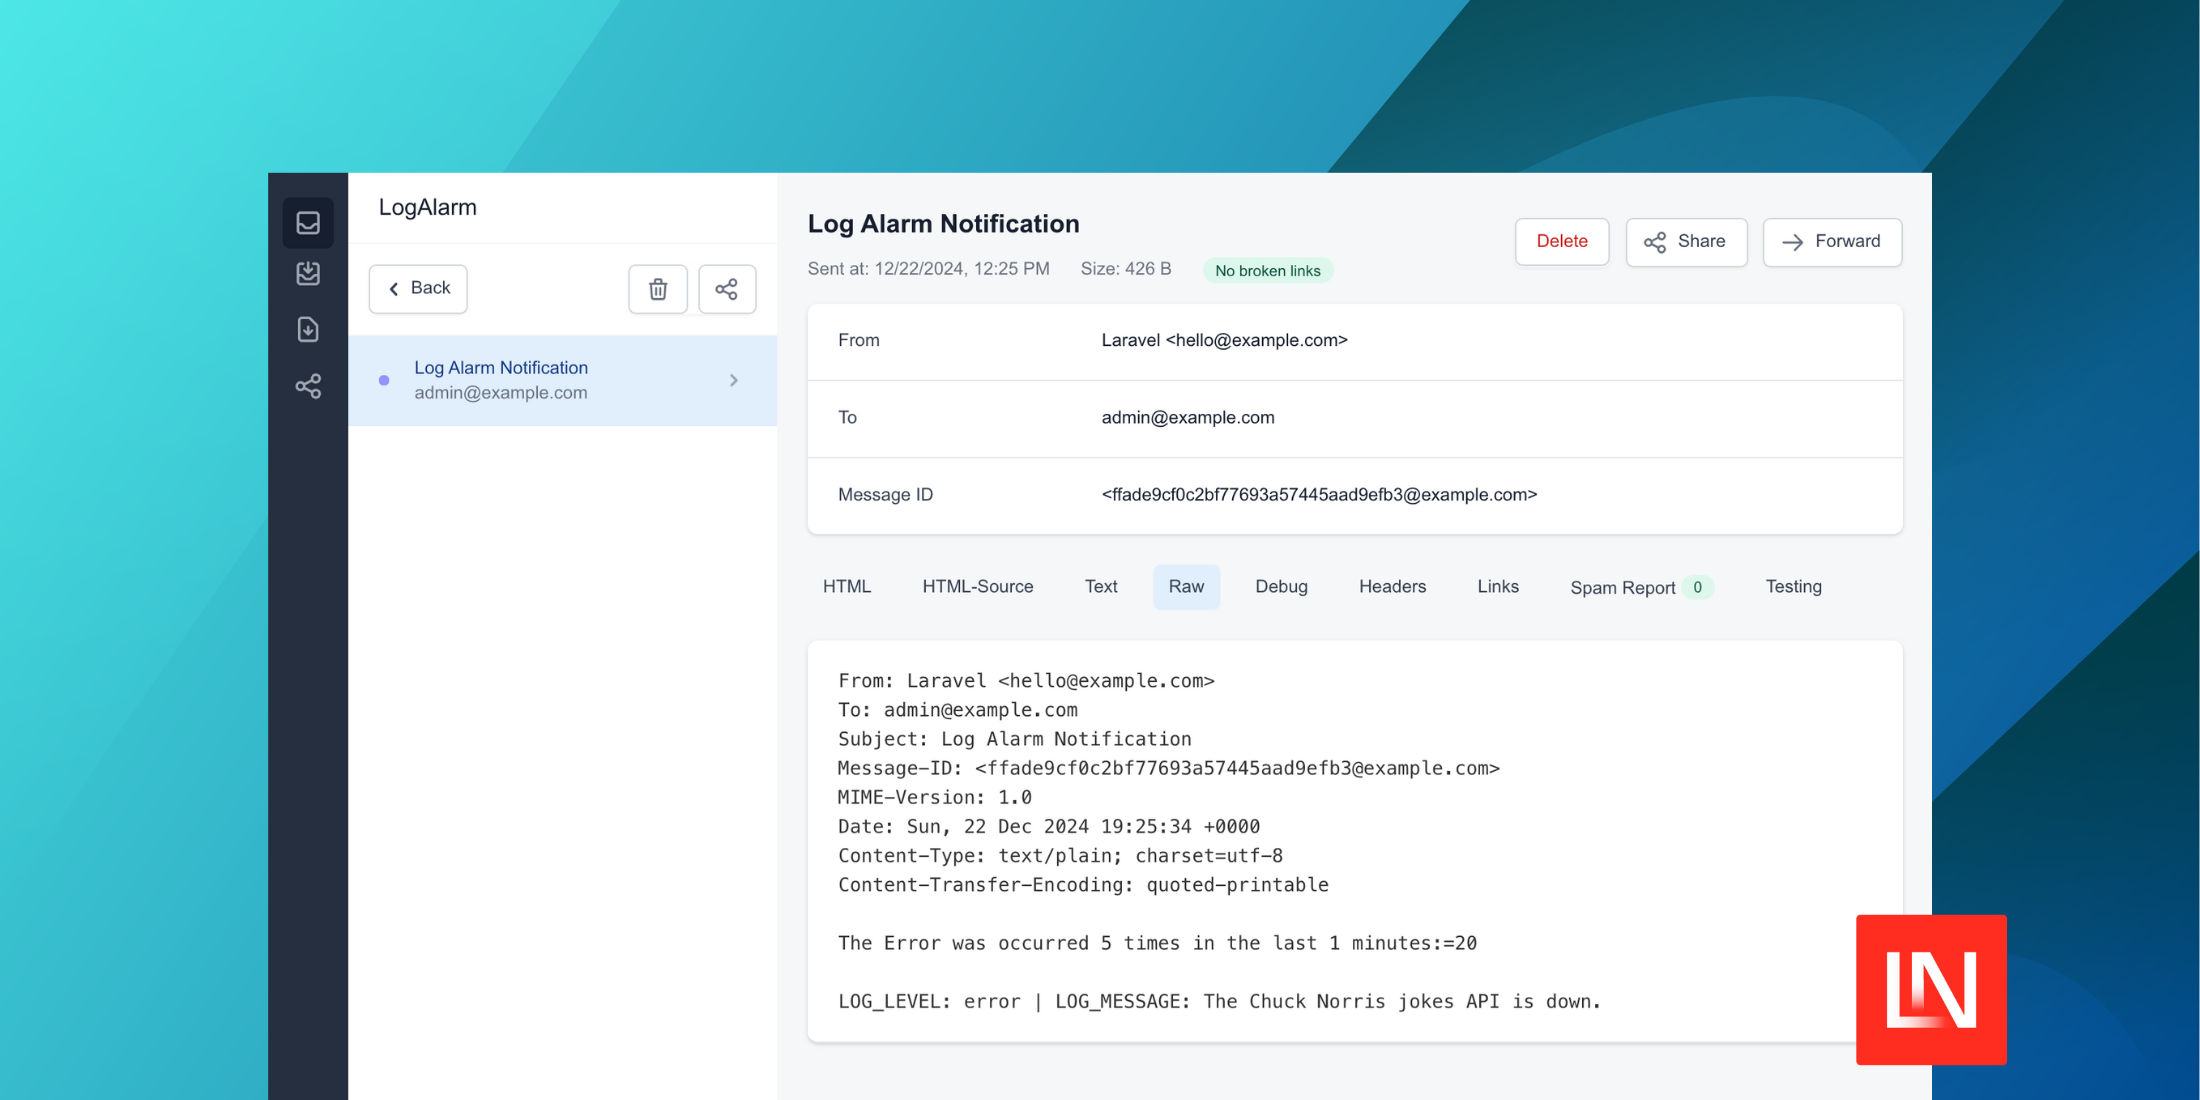Click the raw Subject: Log Alarm Notification line
2200x1100 pixels.
tap(1014, 739)
